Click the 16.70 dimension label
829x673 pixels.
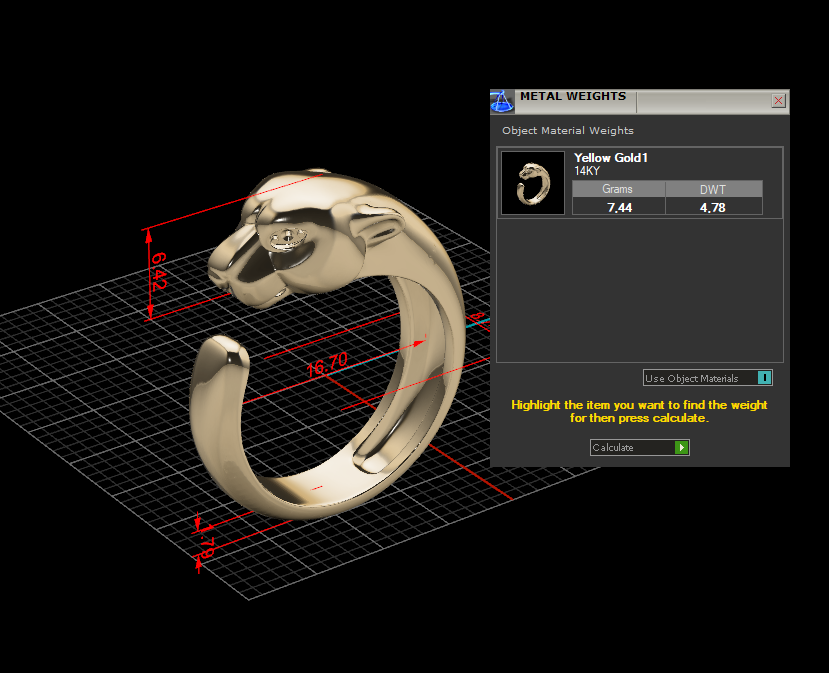click(327, 364)
